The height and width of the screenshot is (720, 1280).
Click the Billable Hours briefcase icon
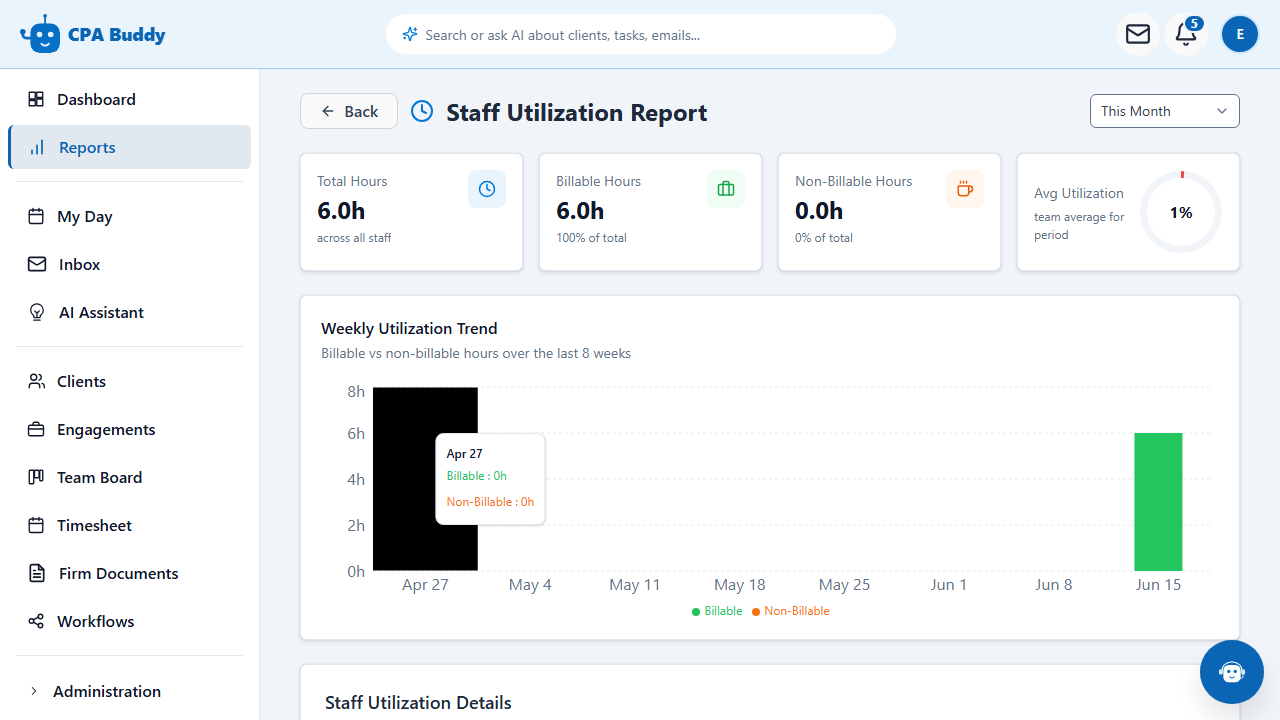click(x=726, y=189)
